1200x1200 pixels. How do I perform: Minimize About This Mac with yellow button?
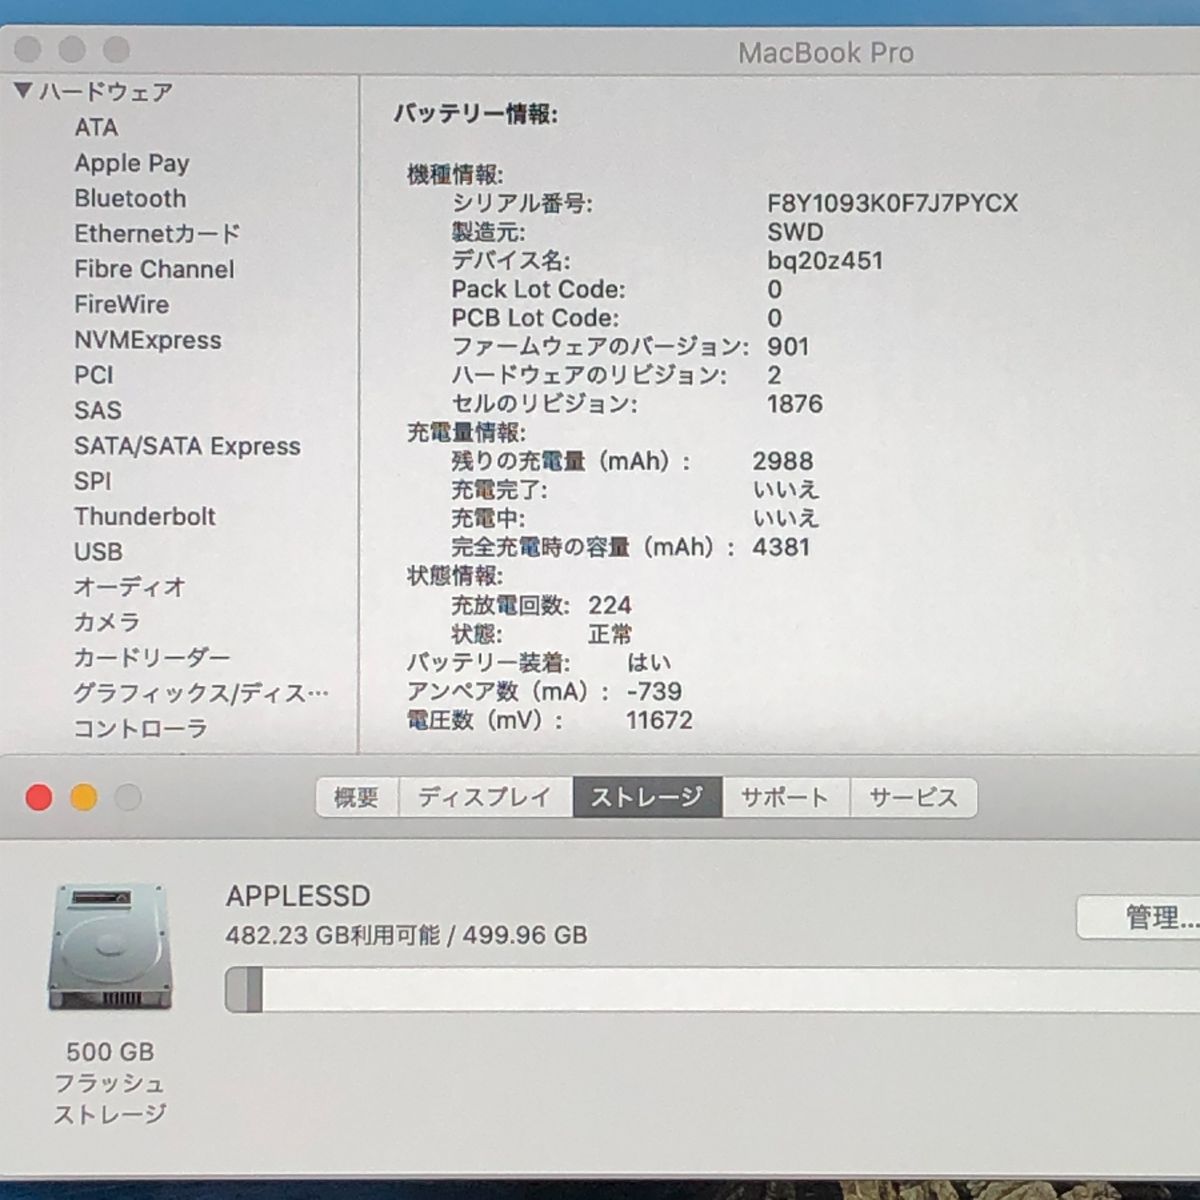click(x=84, y=797)
